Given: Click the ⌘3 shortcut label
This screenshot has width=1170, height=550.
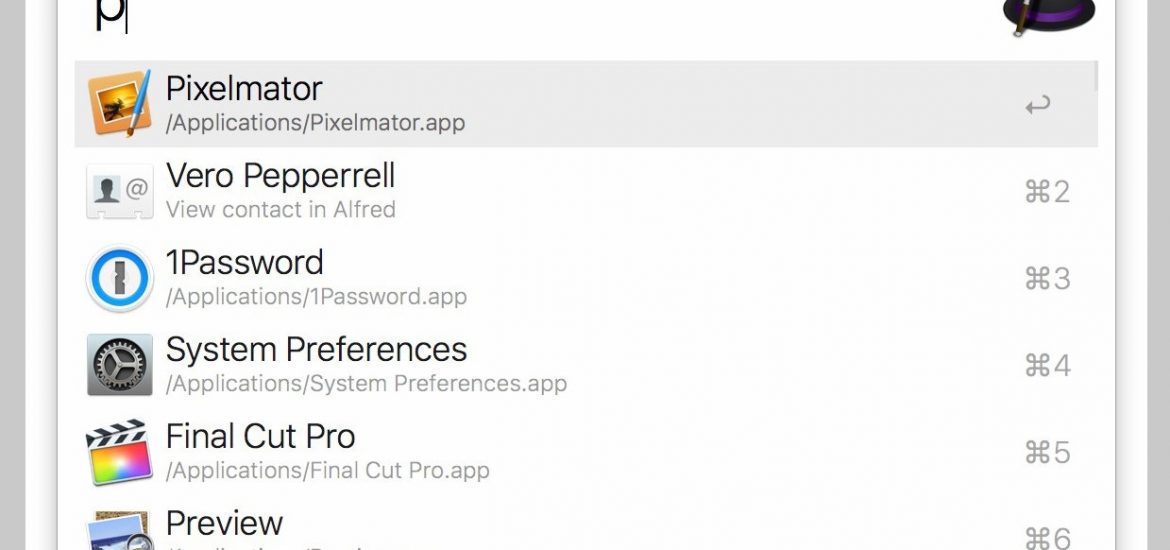Looking at the screenshot, I should (1048, 278).
